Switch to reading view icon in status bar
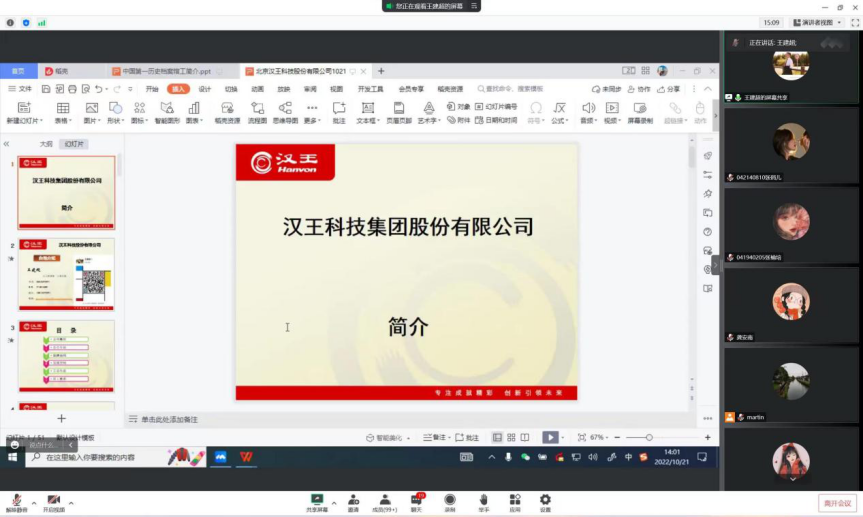 (525, 437)
